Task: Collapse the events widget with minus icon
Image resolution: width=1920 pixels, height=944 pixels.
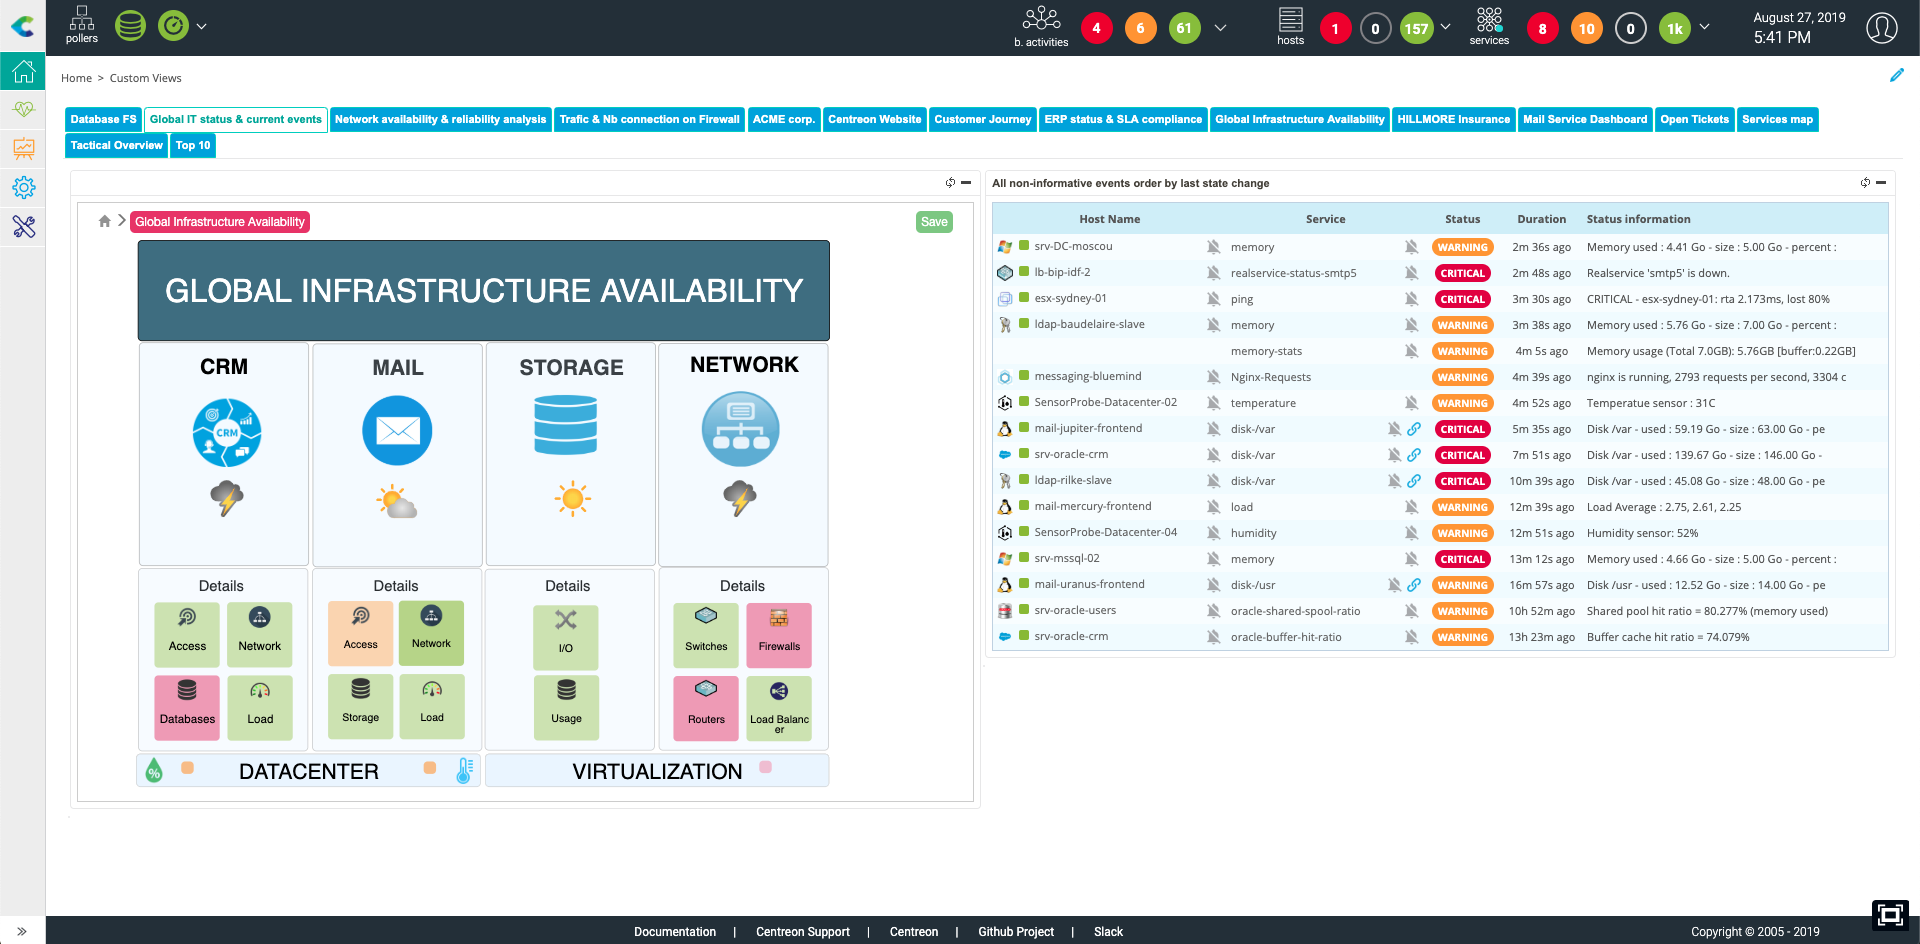Action: [1881, 183]
